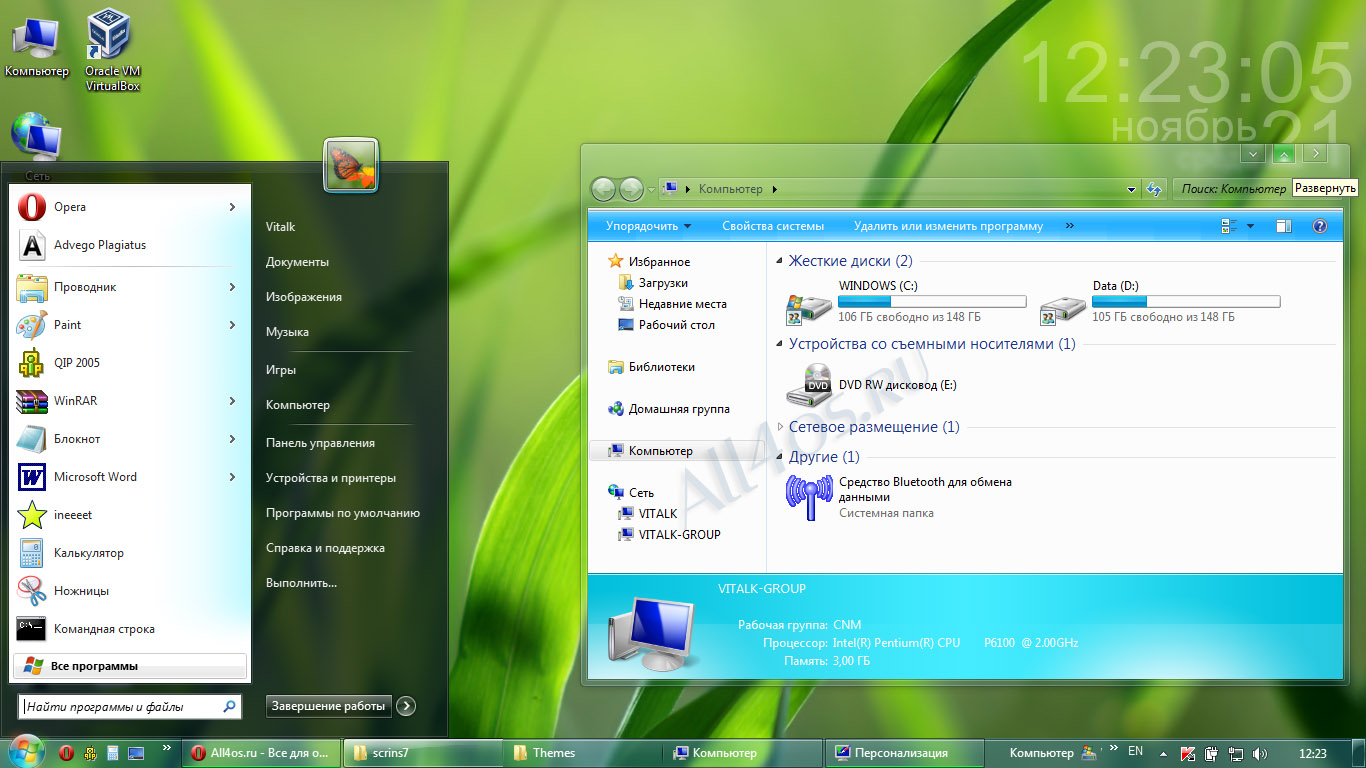Click Все программы
Viewport: 1366px width, 768px height.
[130, 666]
